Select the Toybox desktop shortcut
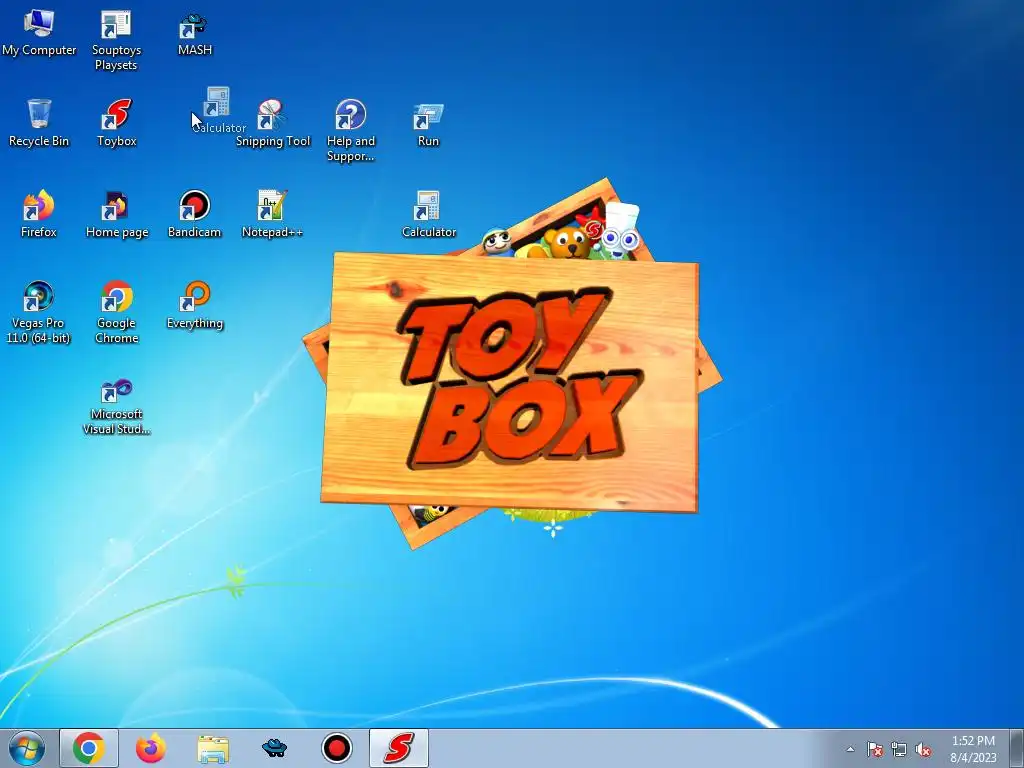The width and height of the screenshot is (1024, 768). coord(116,123)
